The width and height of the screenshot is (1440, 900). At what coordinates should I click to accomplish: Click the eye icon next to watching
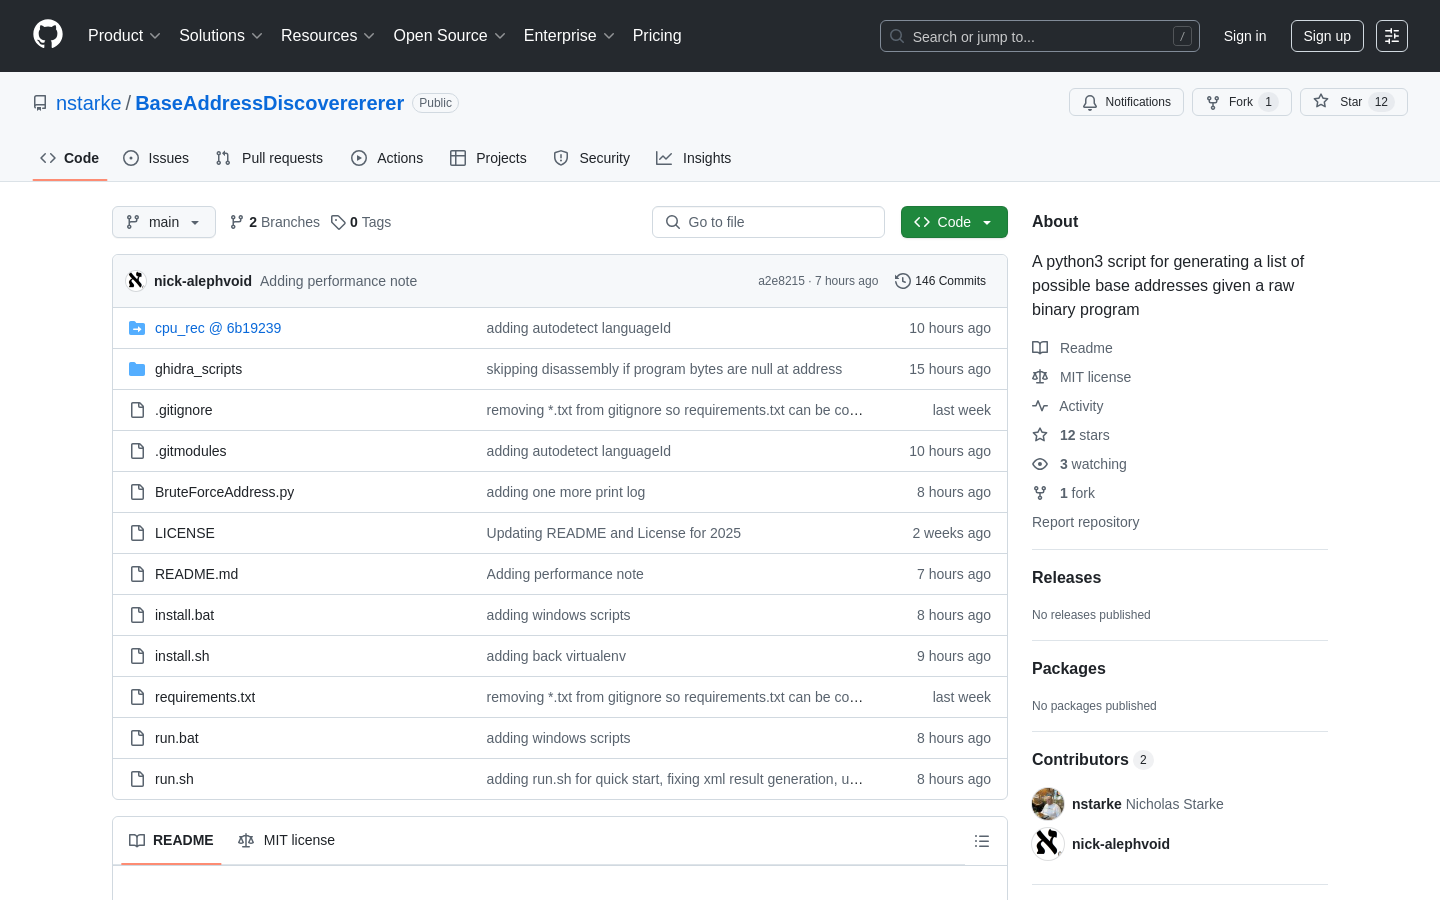(x=1040, y=464)
